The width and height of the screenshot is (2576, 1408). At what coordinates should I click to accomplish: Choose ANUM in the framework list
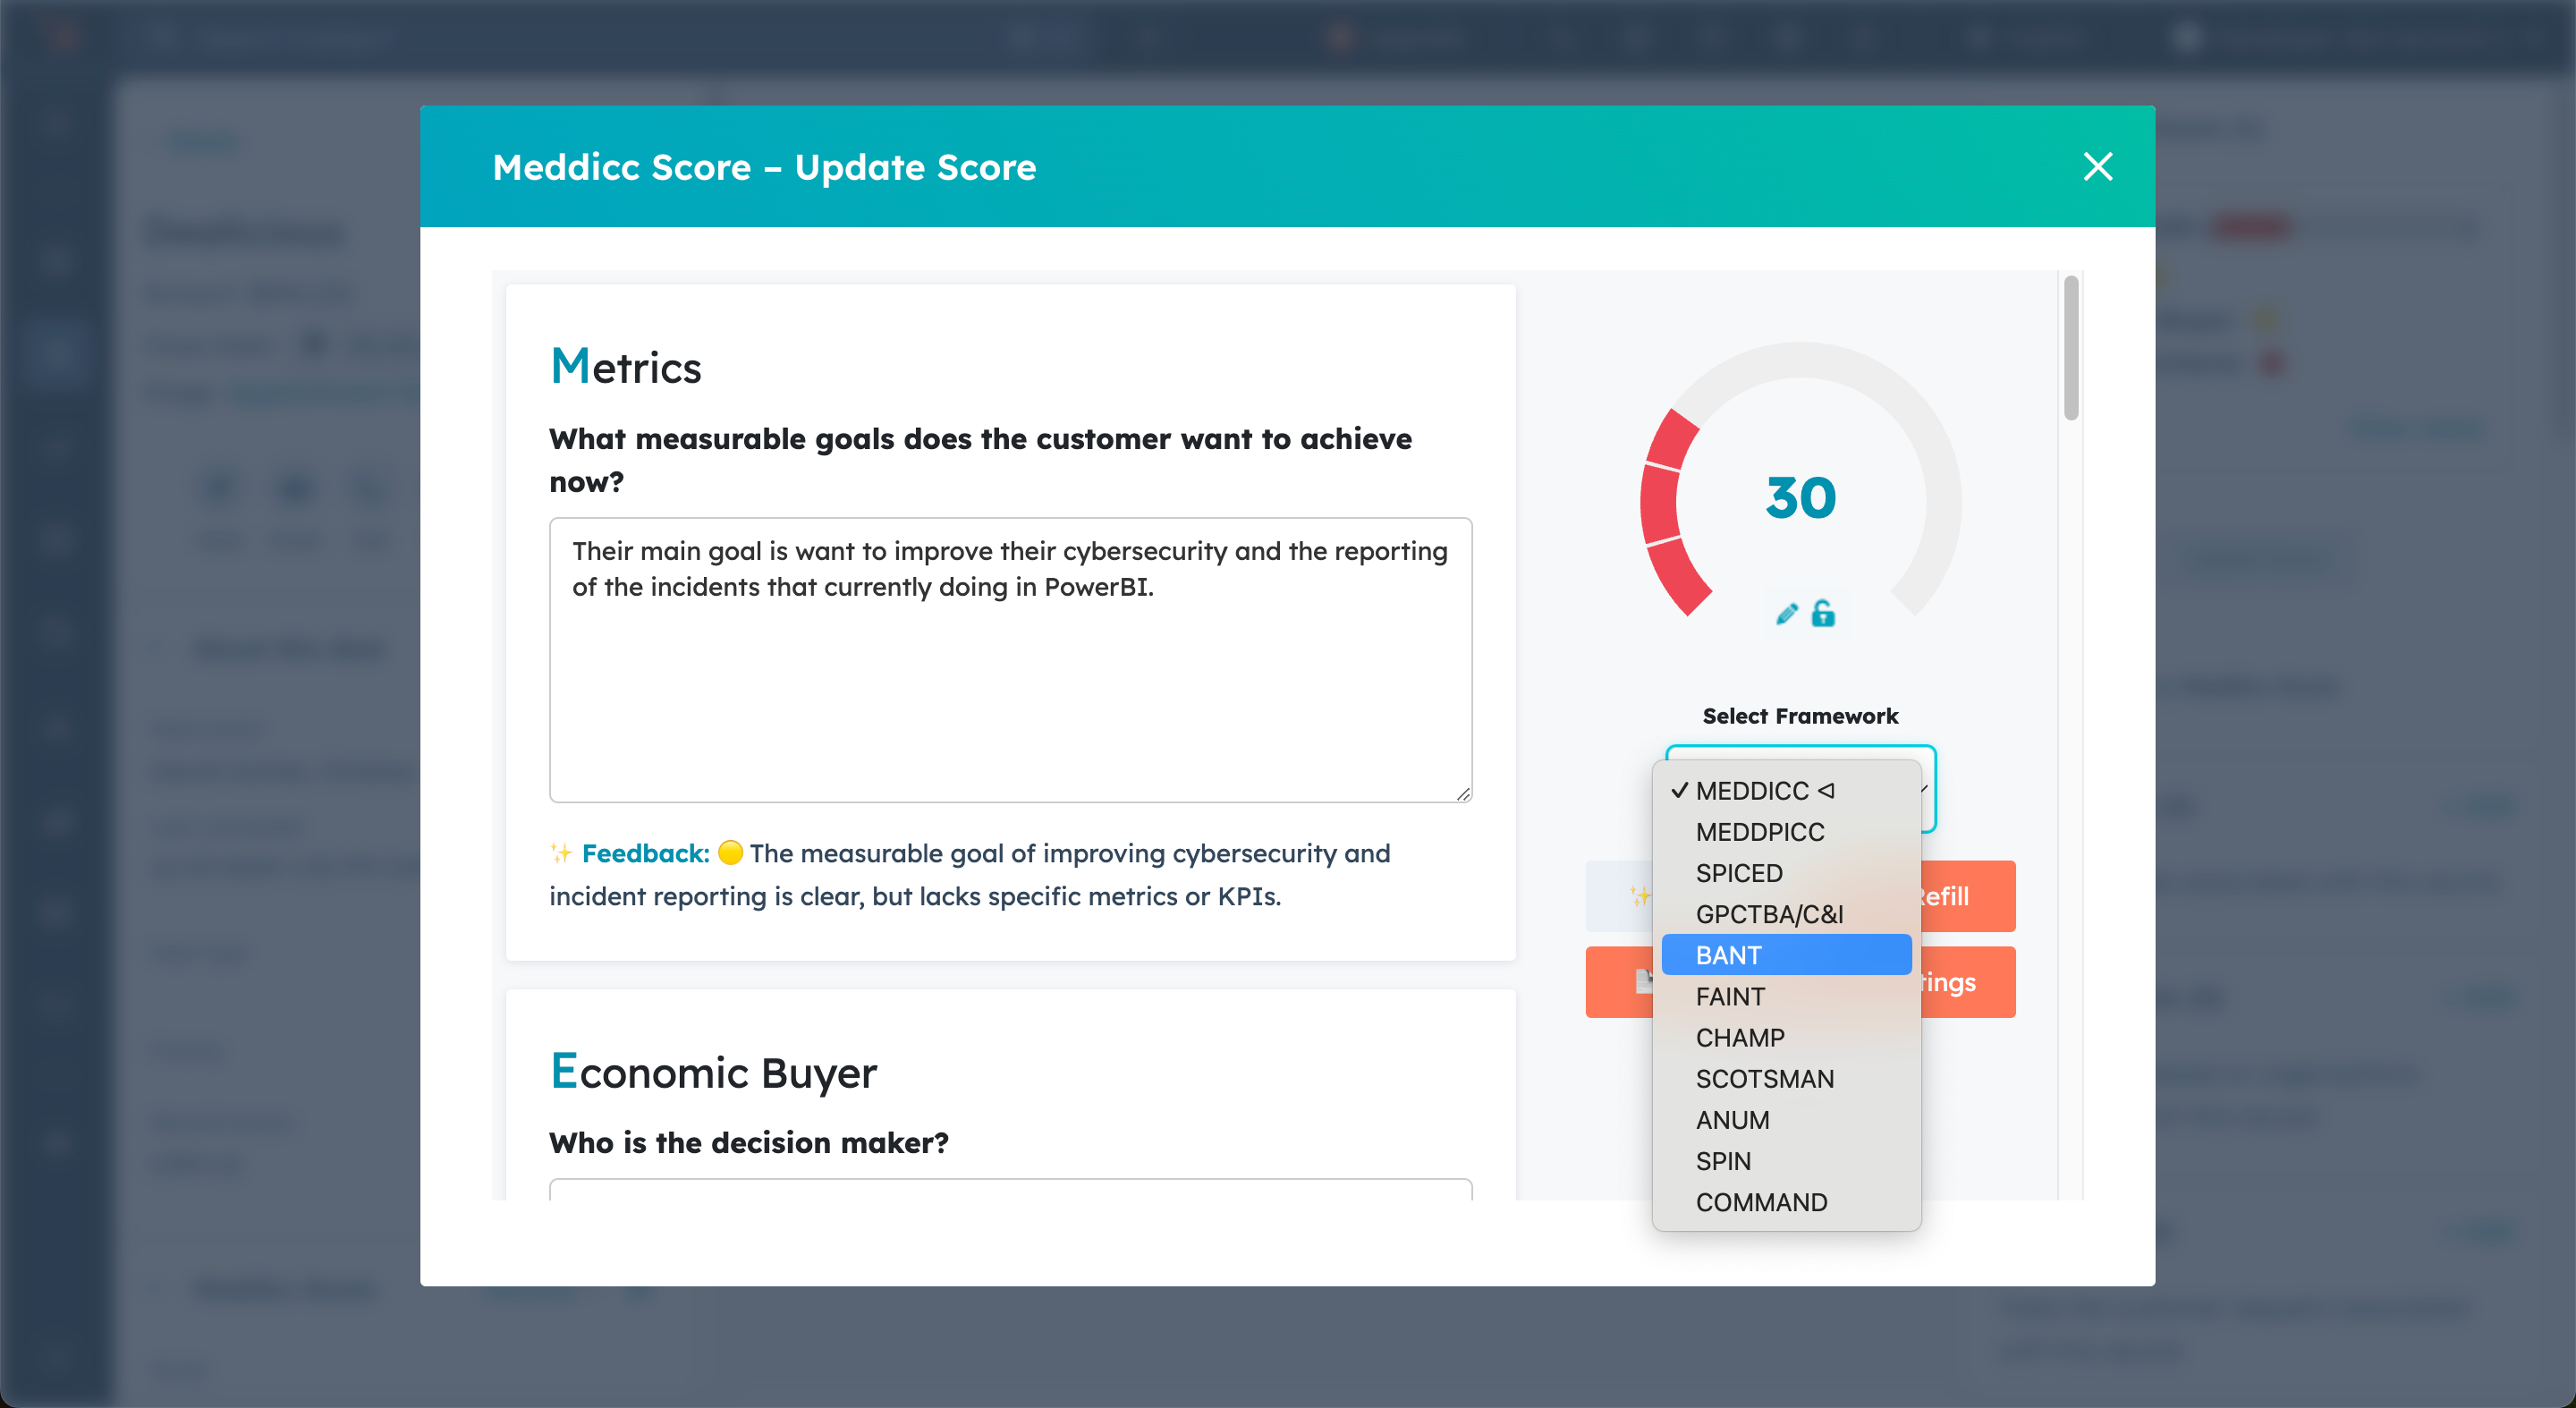1732,1120
